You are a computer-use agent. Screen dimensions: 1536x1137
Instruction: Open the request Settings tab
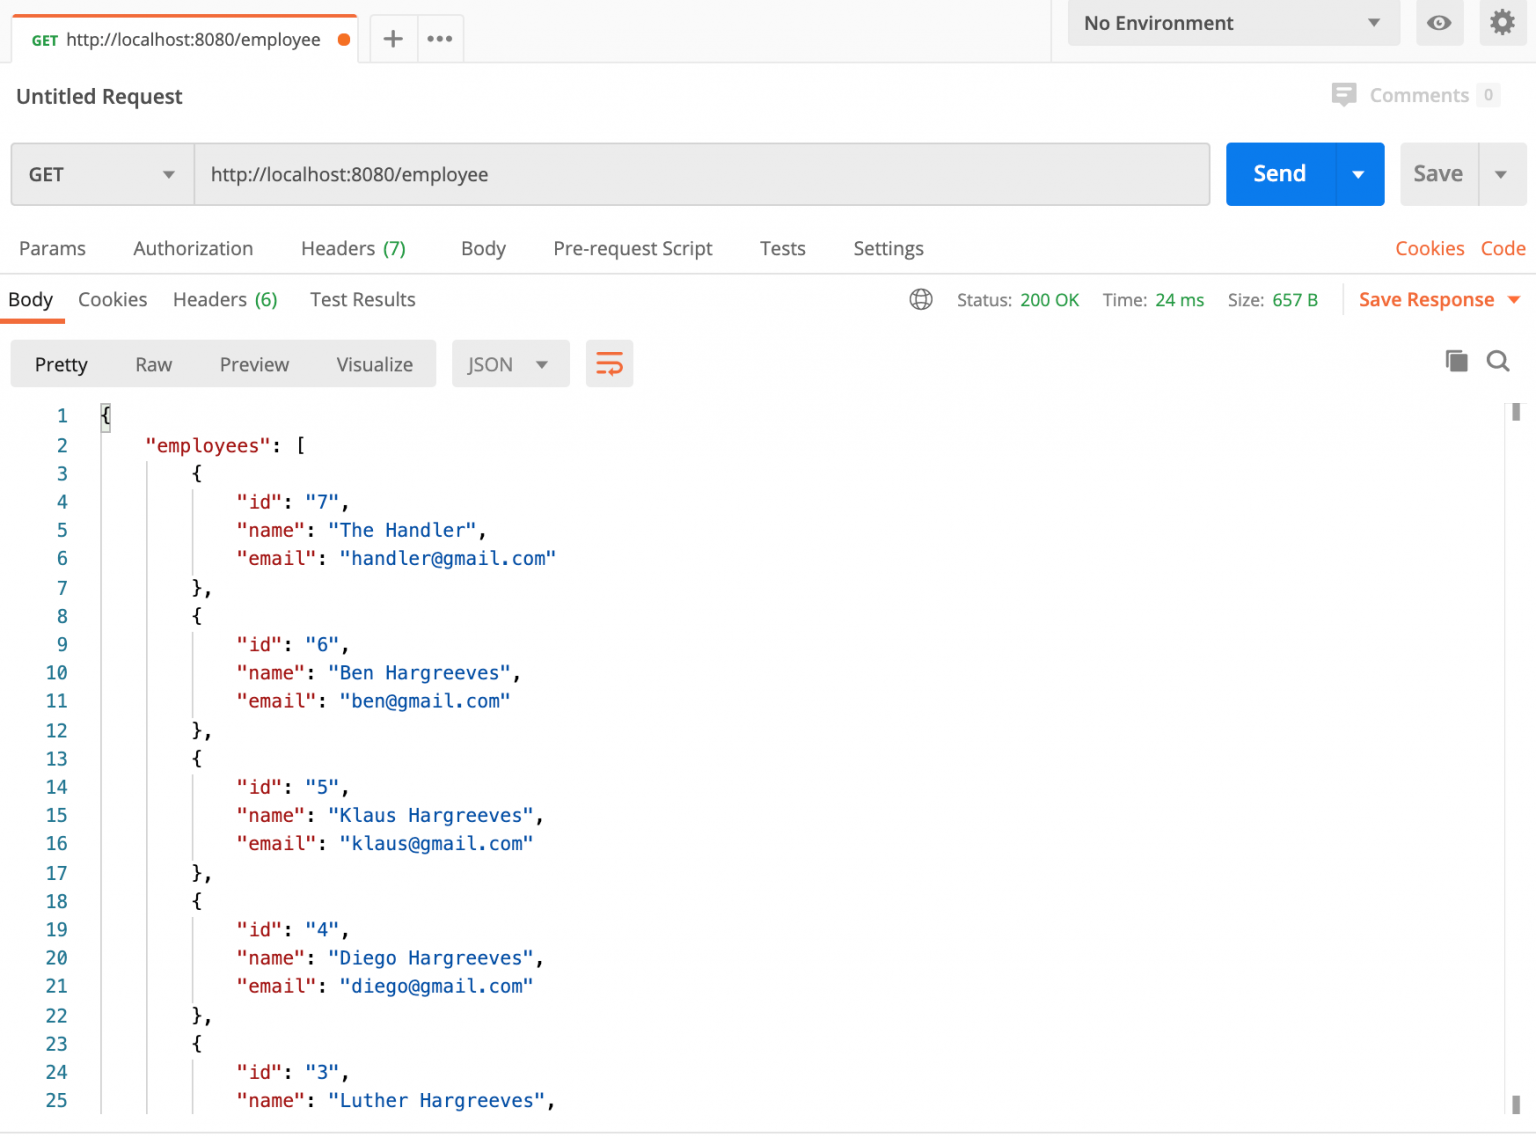pyautogui.click(x=888, y=248)
